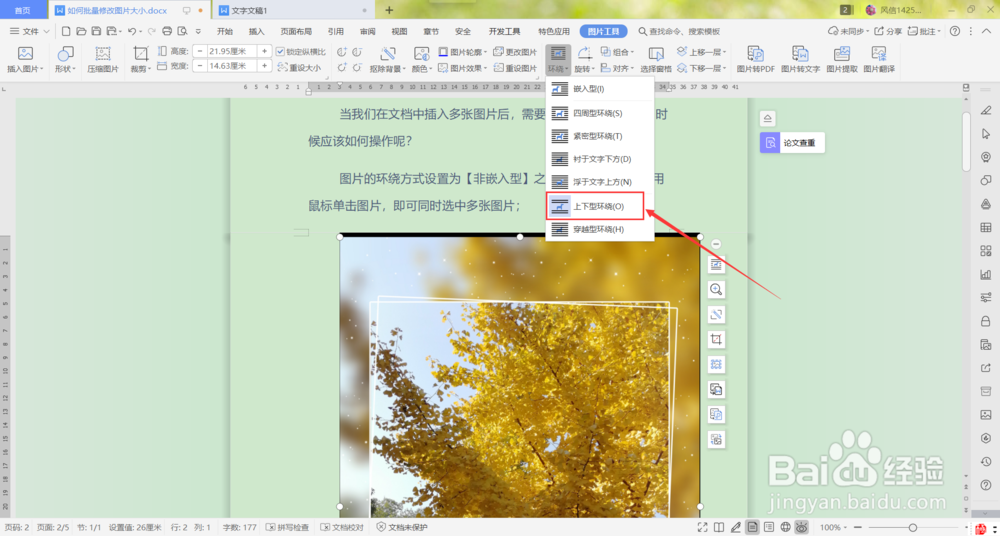Switch to outline view icon in status bar
Viewport: 1000px width, 536px height.
point(769,527)
